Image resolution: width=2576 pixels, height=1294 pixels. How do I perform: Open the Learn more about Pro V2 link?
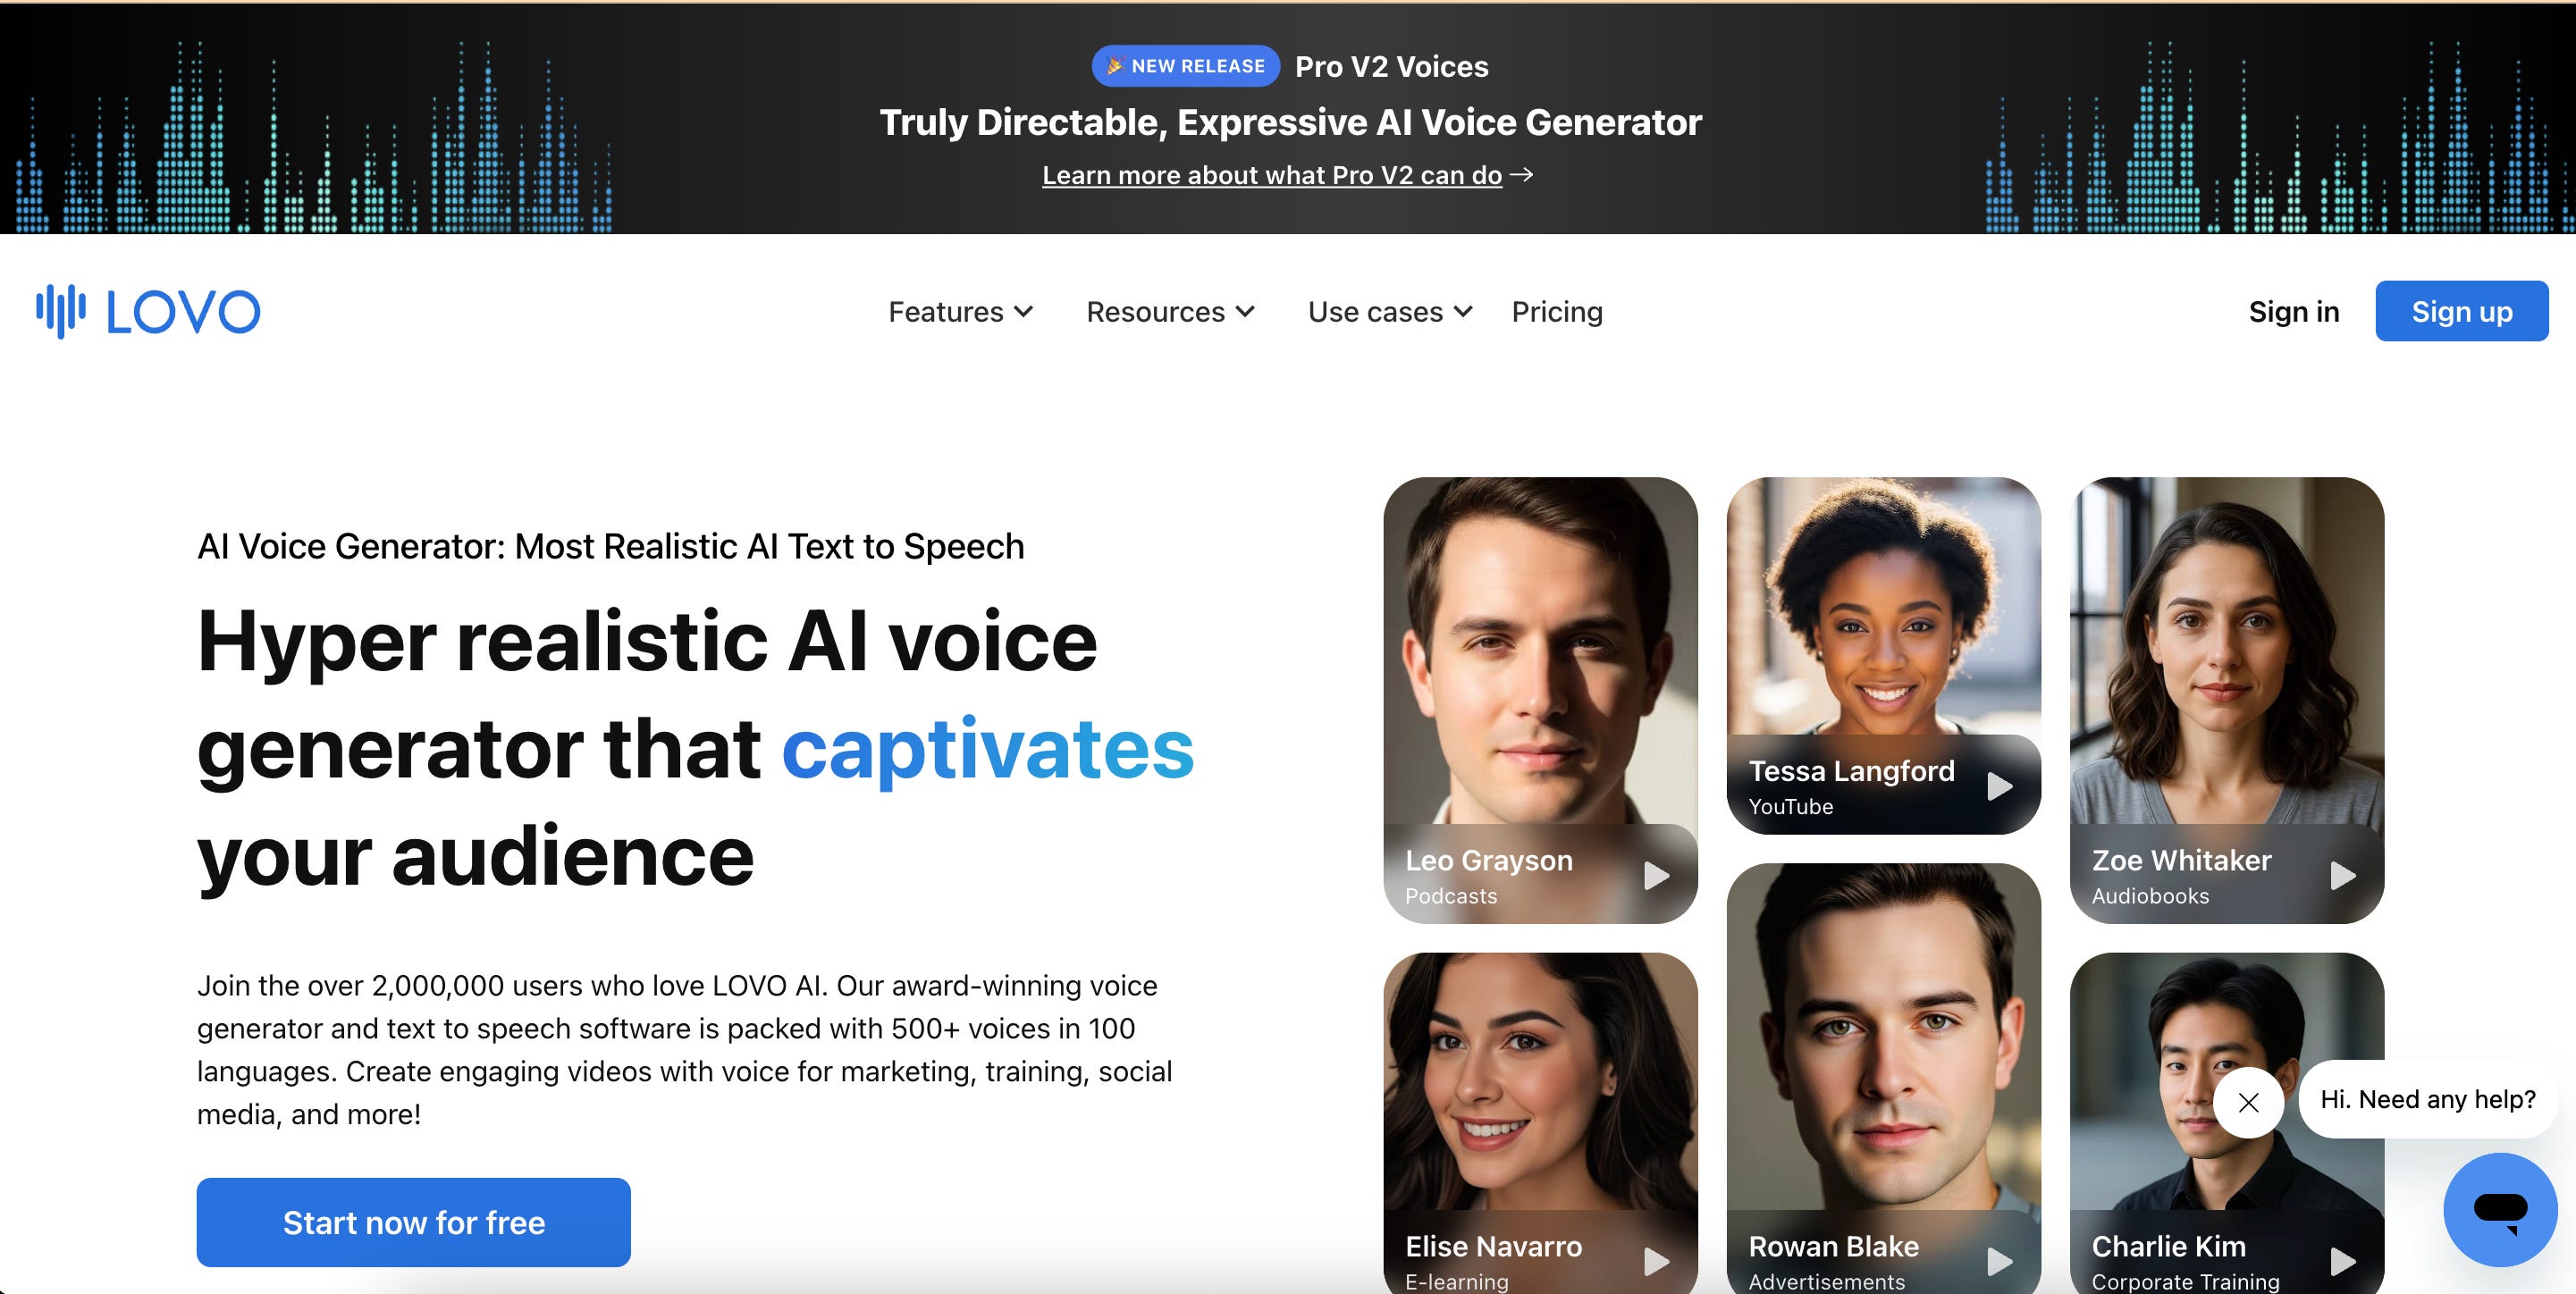(1272, 175)
